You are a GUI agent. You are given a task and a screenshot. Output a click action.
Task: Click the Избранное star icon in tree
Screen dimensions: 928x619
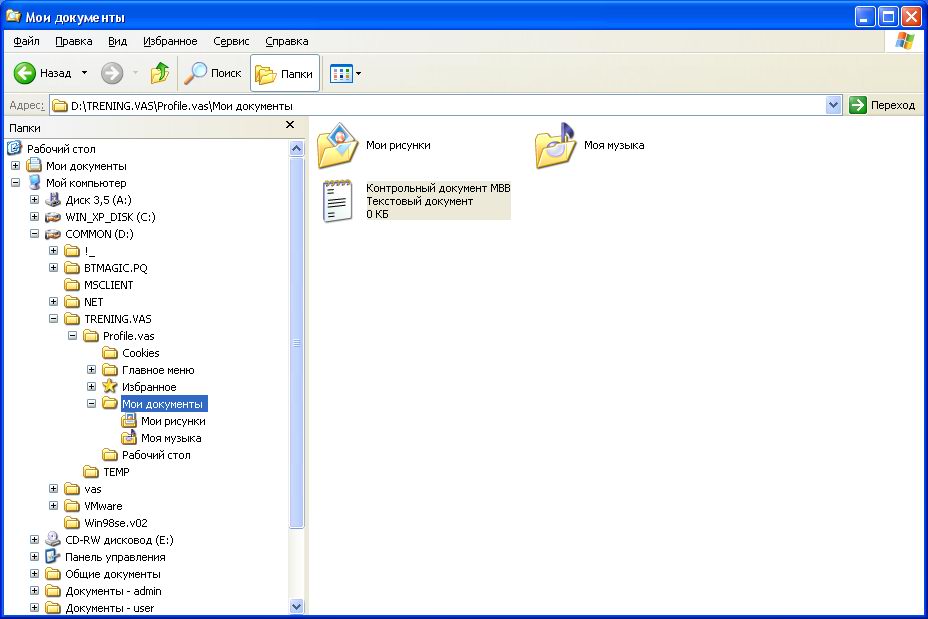109,386
